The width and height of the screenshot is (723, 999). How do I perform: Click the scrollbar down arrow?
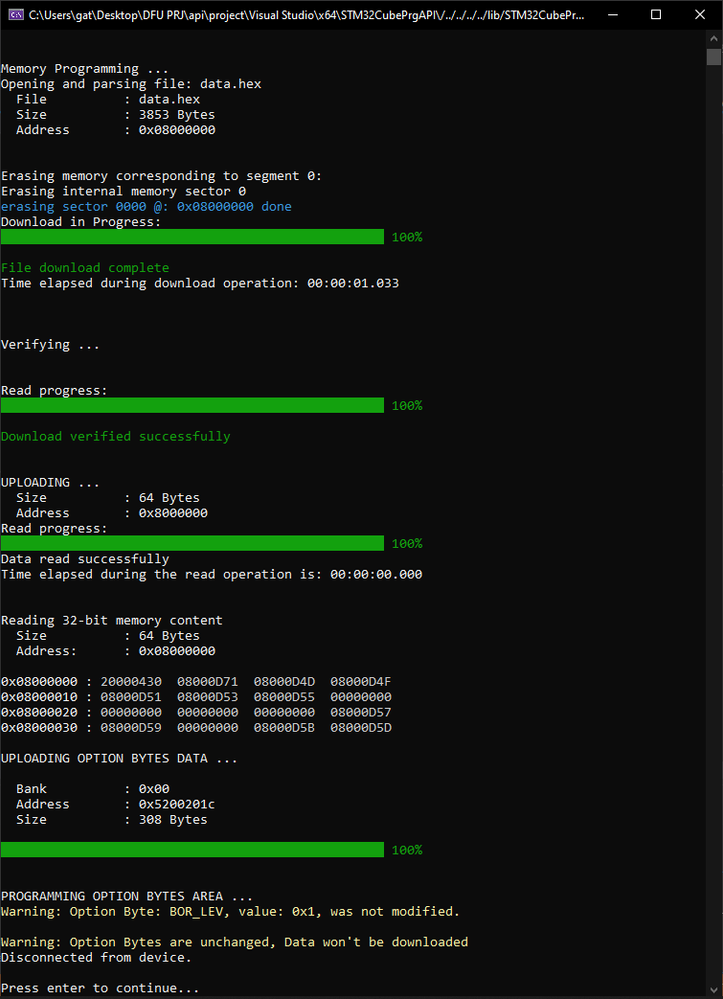[x=714, y=989]
